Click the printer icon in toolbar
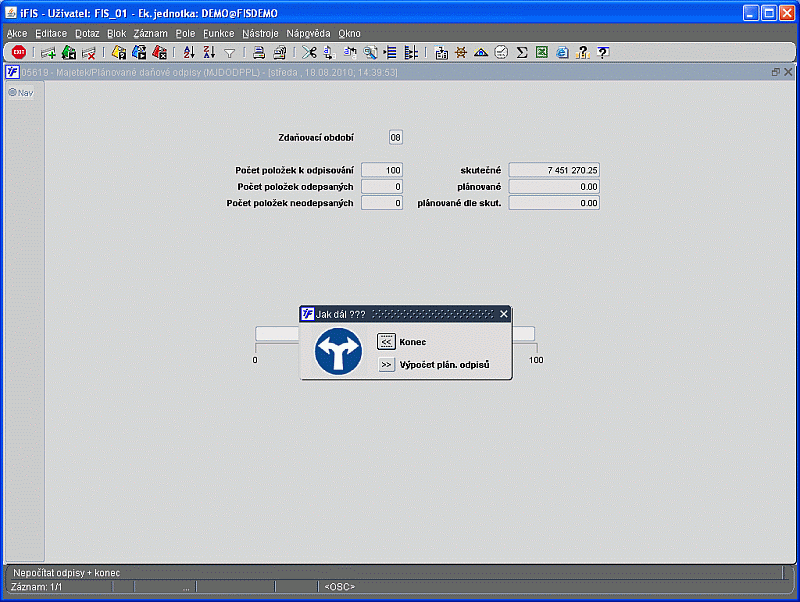The height and width of the screenshot is (602, 800). pos(259,52)
